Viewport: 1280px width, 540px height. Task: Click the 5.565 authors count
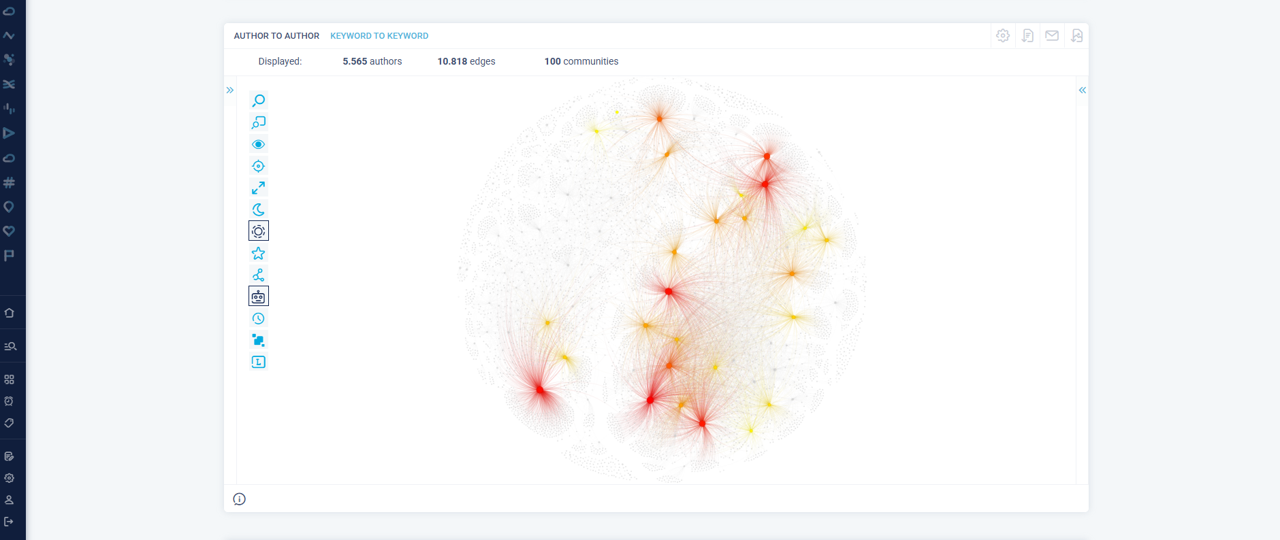[x=372, y=62]
